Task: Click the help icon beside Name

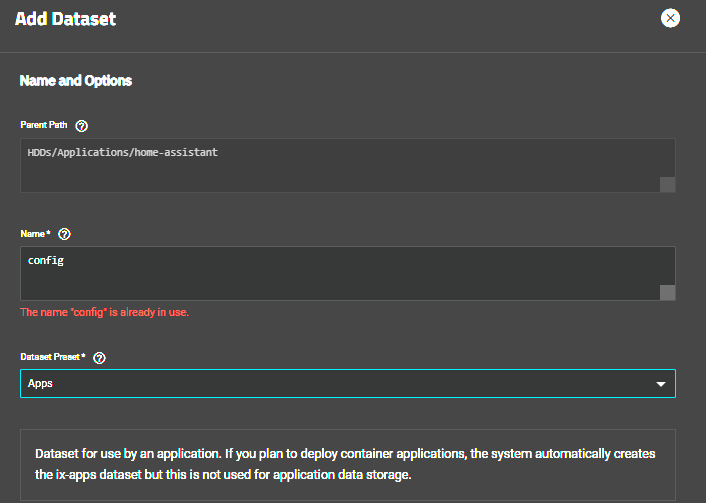Action: tap(65, 234)
